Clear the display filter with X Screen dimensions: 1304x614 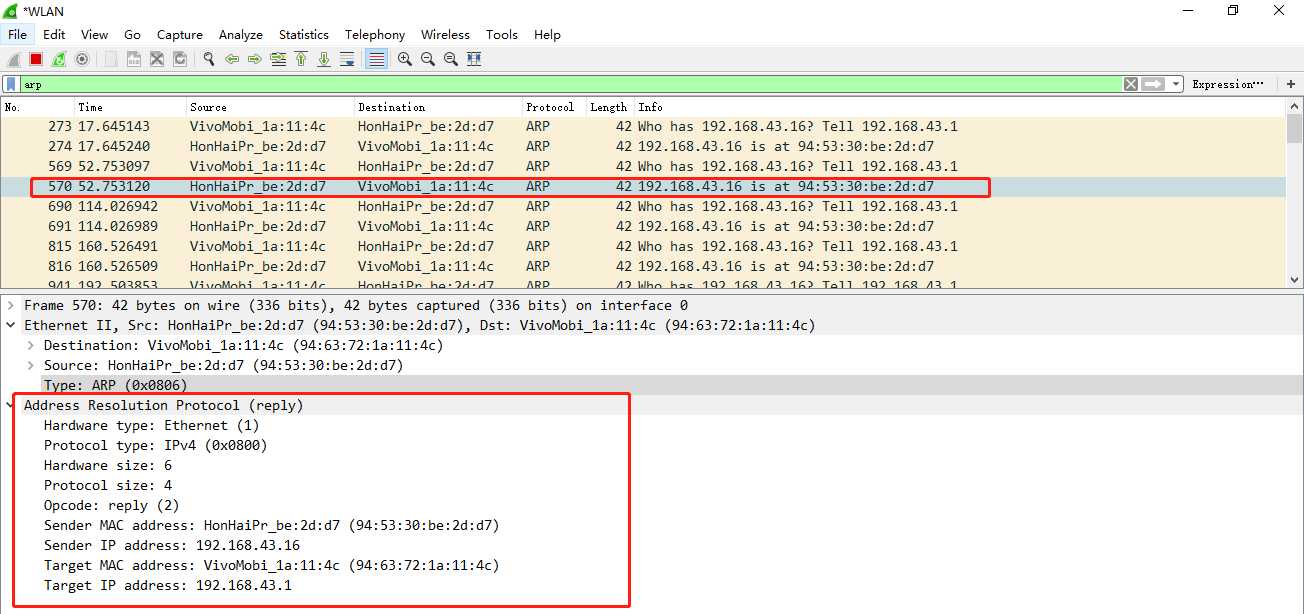coord(1131,84)
